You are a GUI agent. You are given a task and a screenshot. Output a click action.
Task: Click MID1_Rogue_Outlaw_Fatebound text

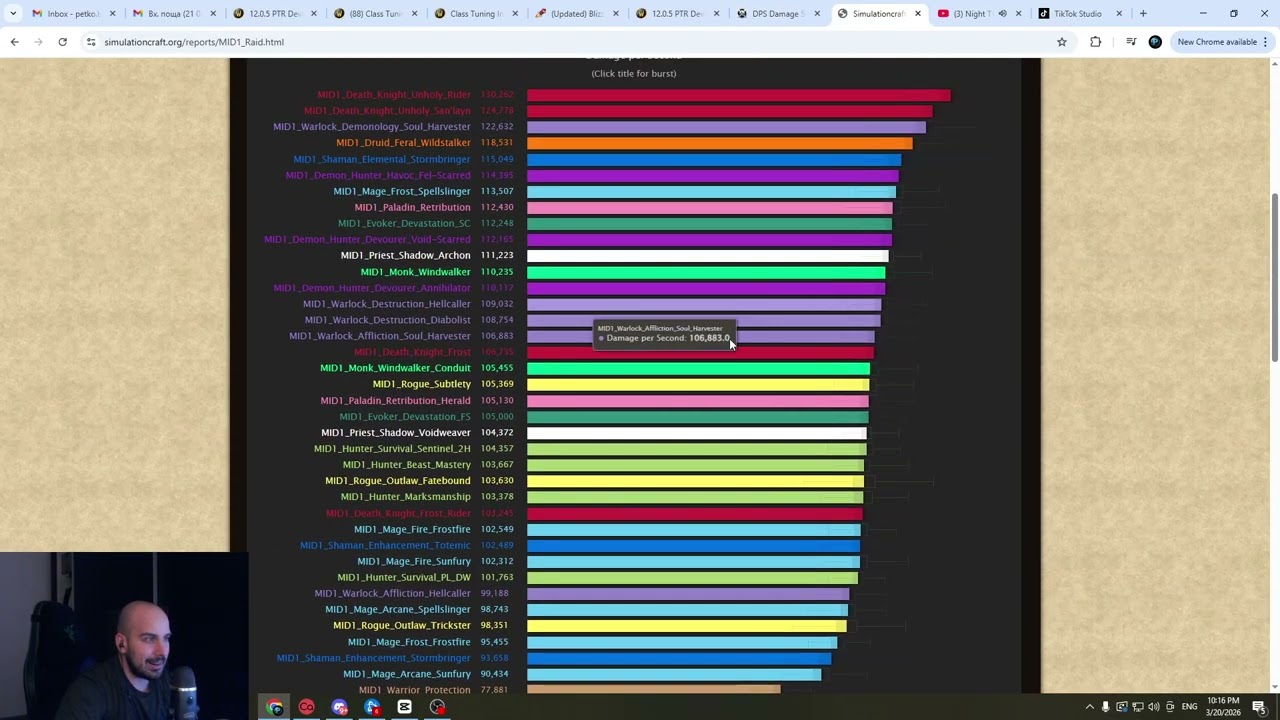pos(398,481)
